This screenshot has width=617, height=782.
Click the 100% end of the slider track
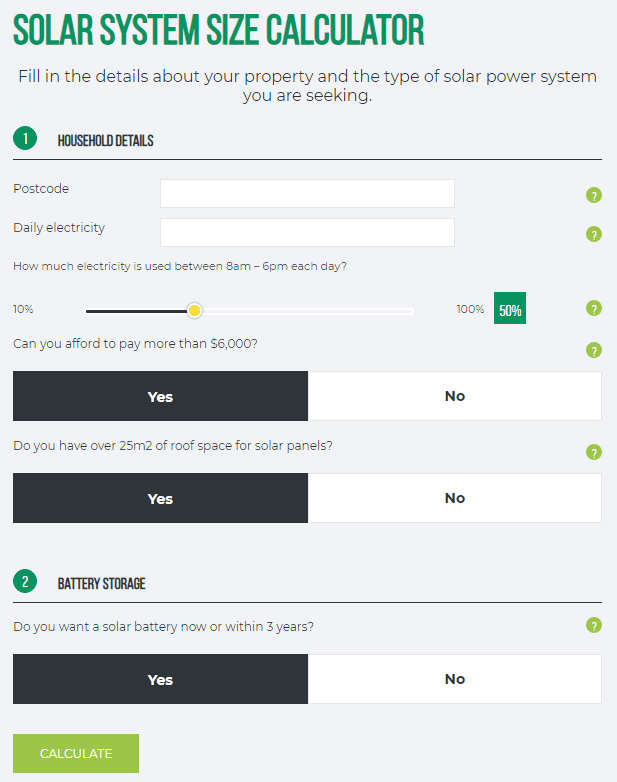click(412, 311)
